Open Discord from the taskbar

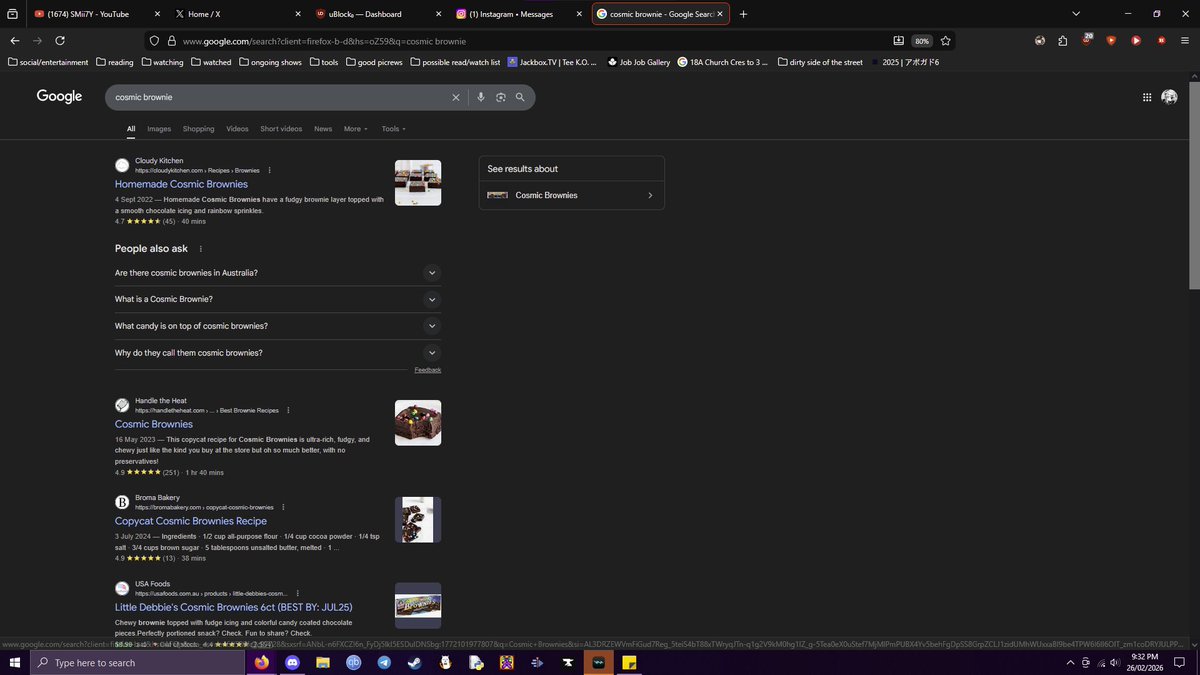pos(292,663)
